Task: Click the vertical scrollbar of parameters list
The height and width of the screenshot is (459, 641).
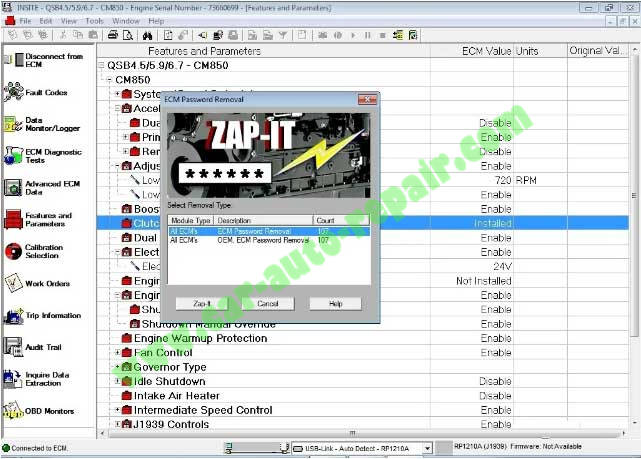Action: pos(634,237)
